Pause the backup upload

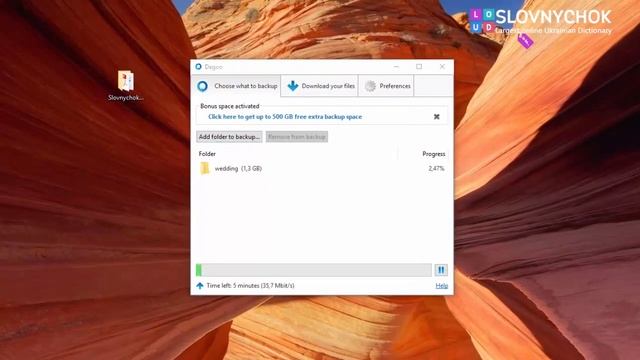[x=441, y=270]
